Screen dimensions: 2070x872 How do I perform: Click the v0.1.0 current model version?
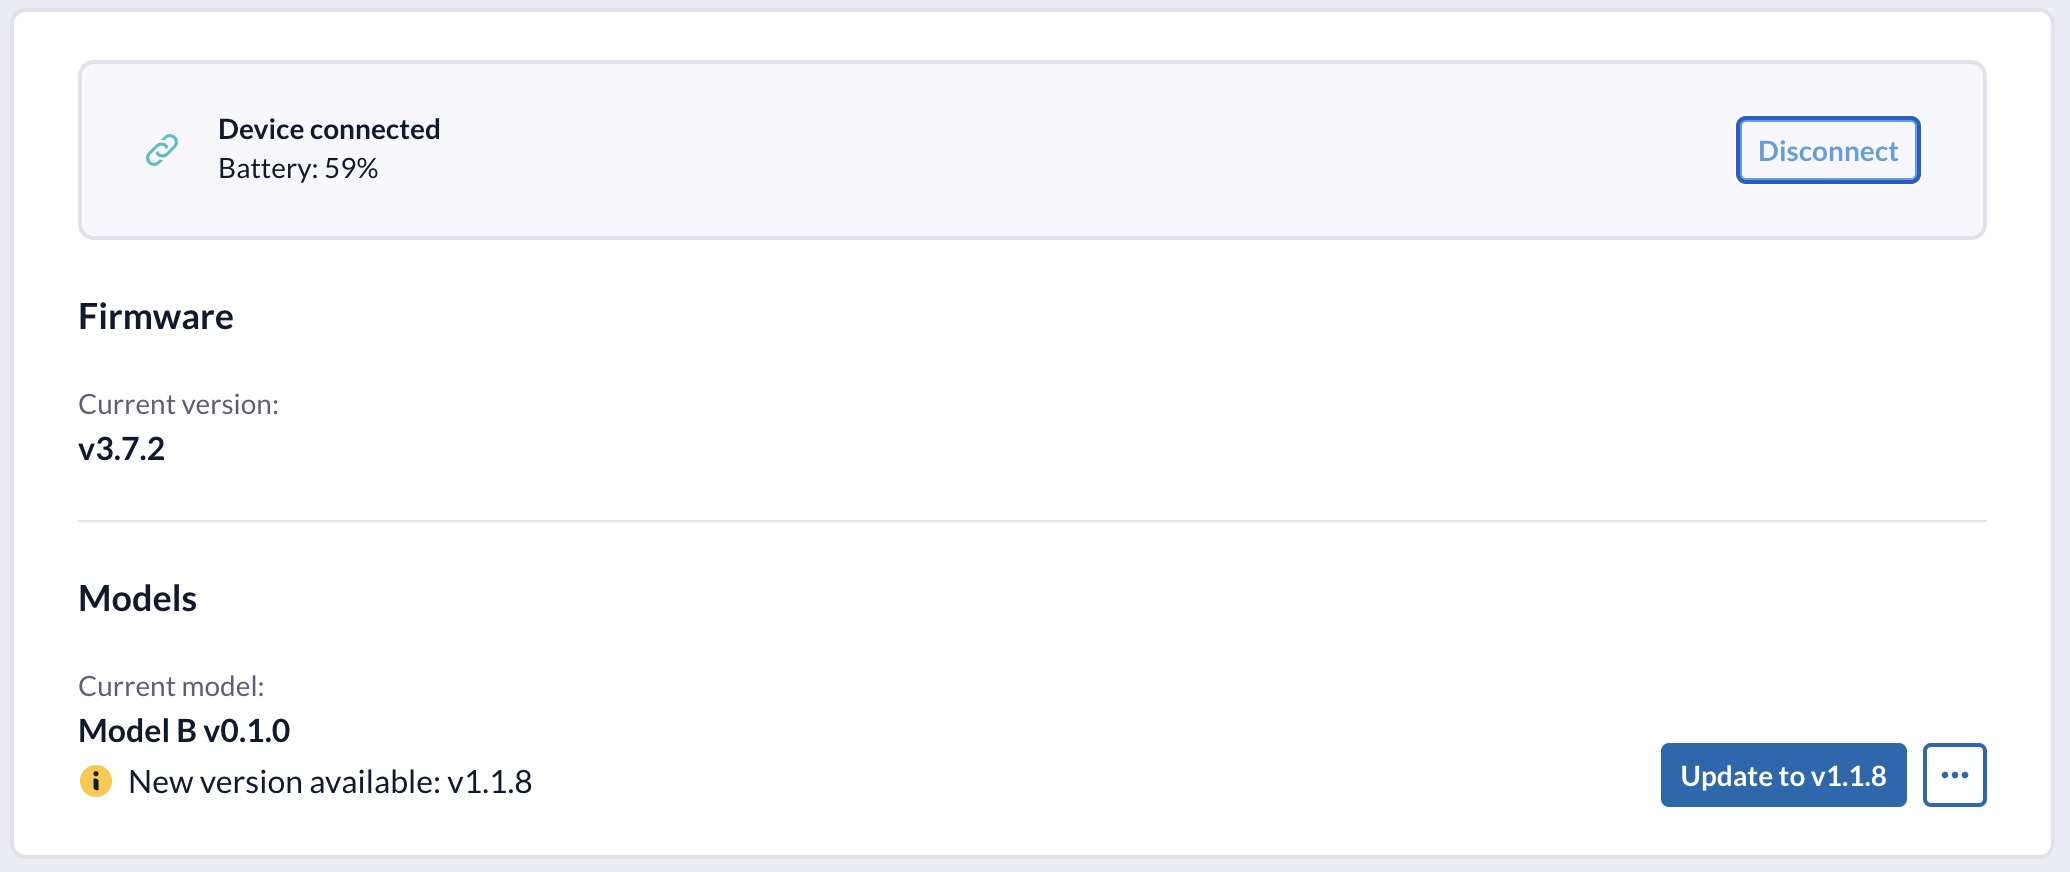247,731
